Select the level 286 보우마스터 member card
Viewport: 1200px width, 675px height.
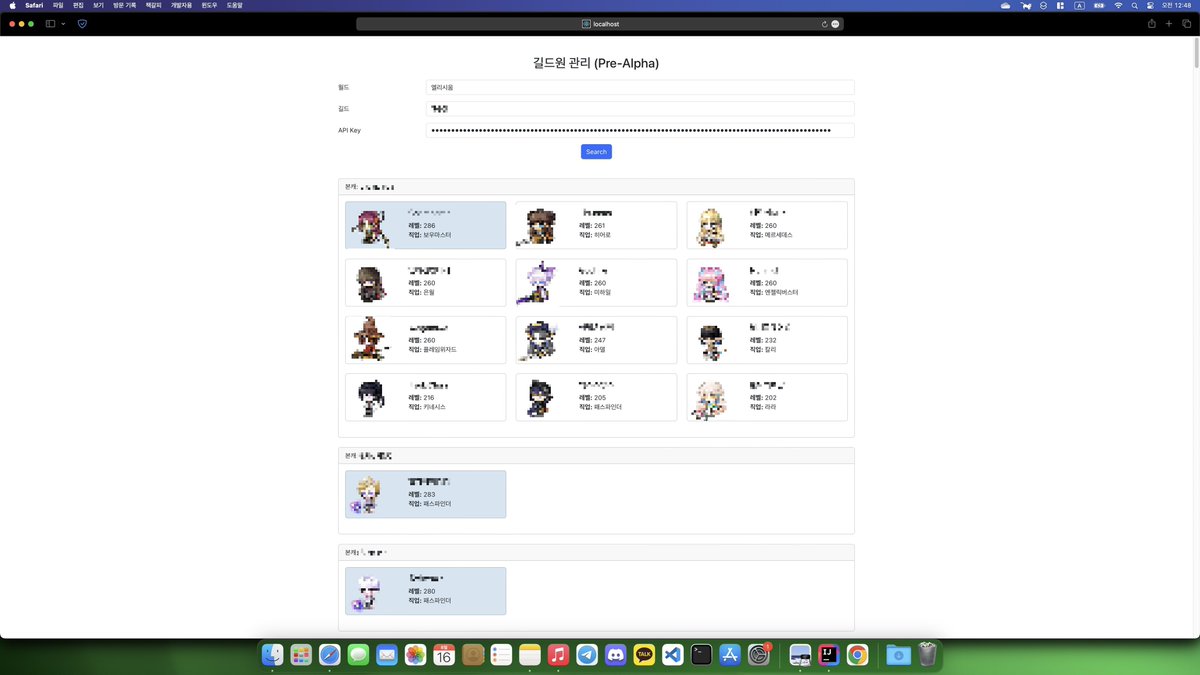coord(425,225)
